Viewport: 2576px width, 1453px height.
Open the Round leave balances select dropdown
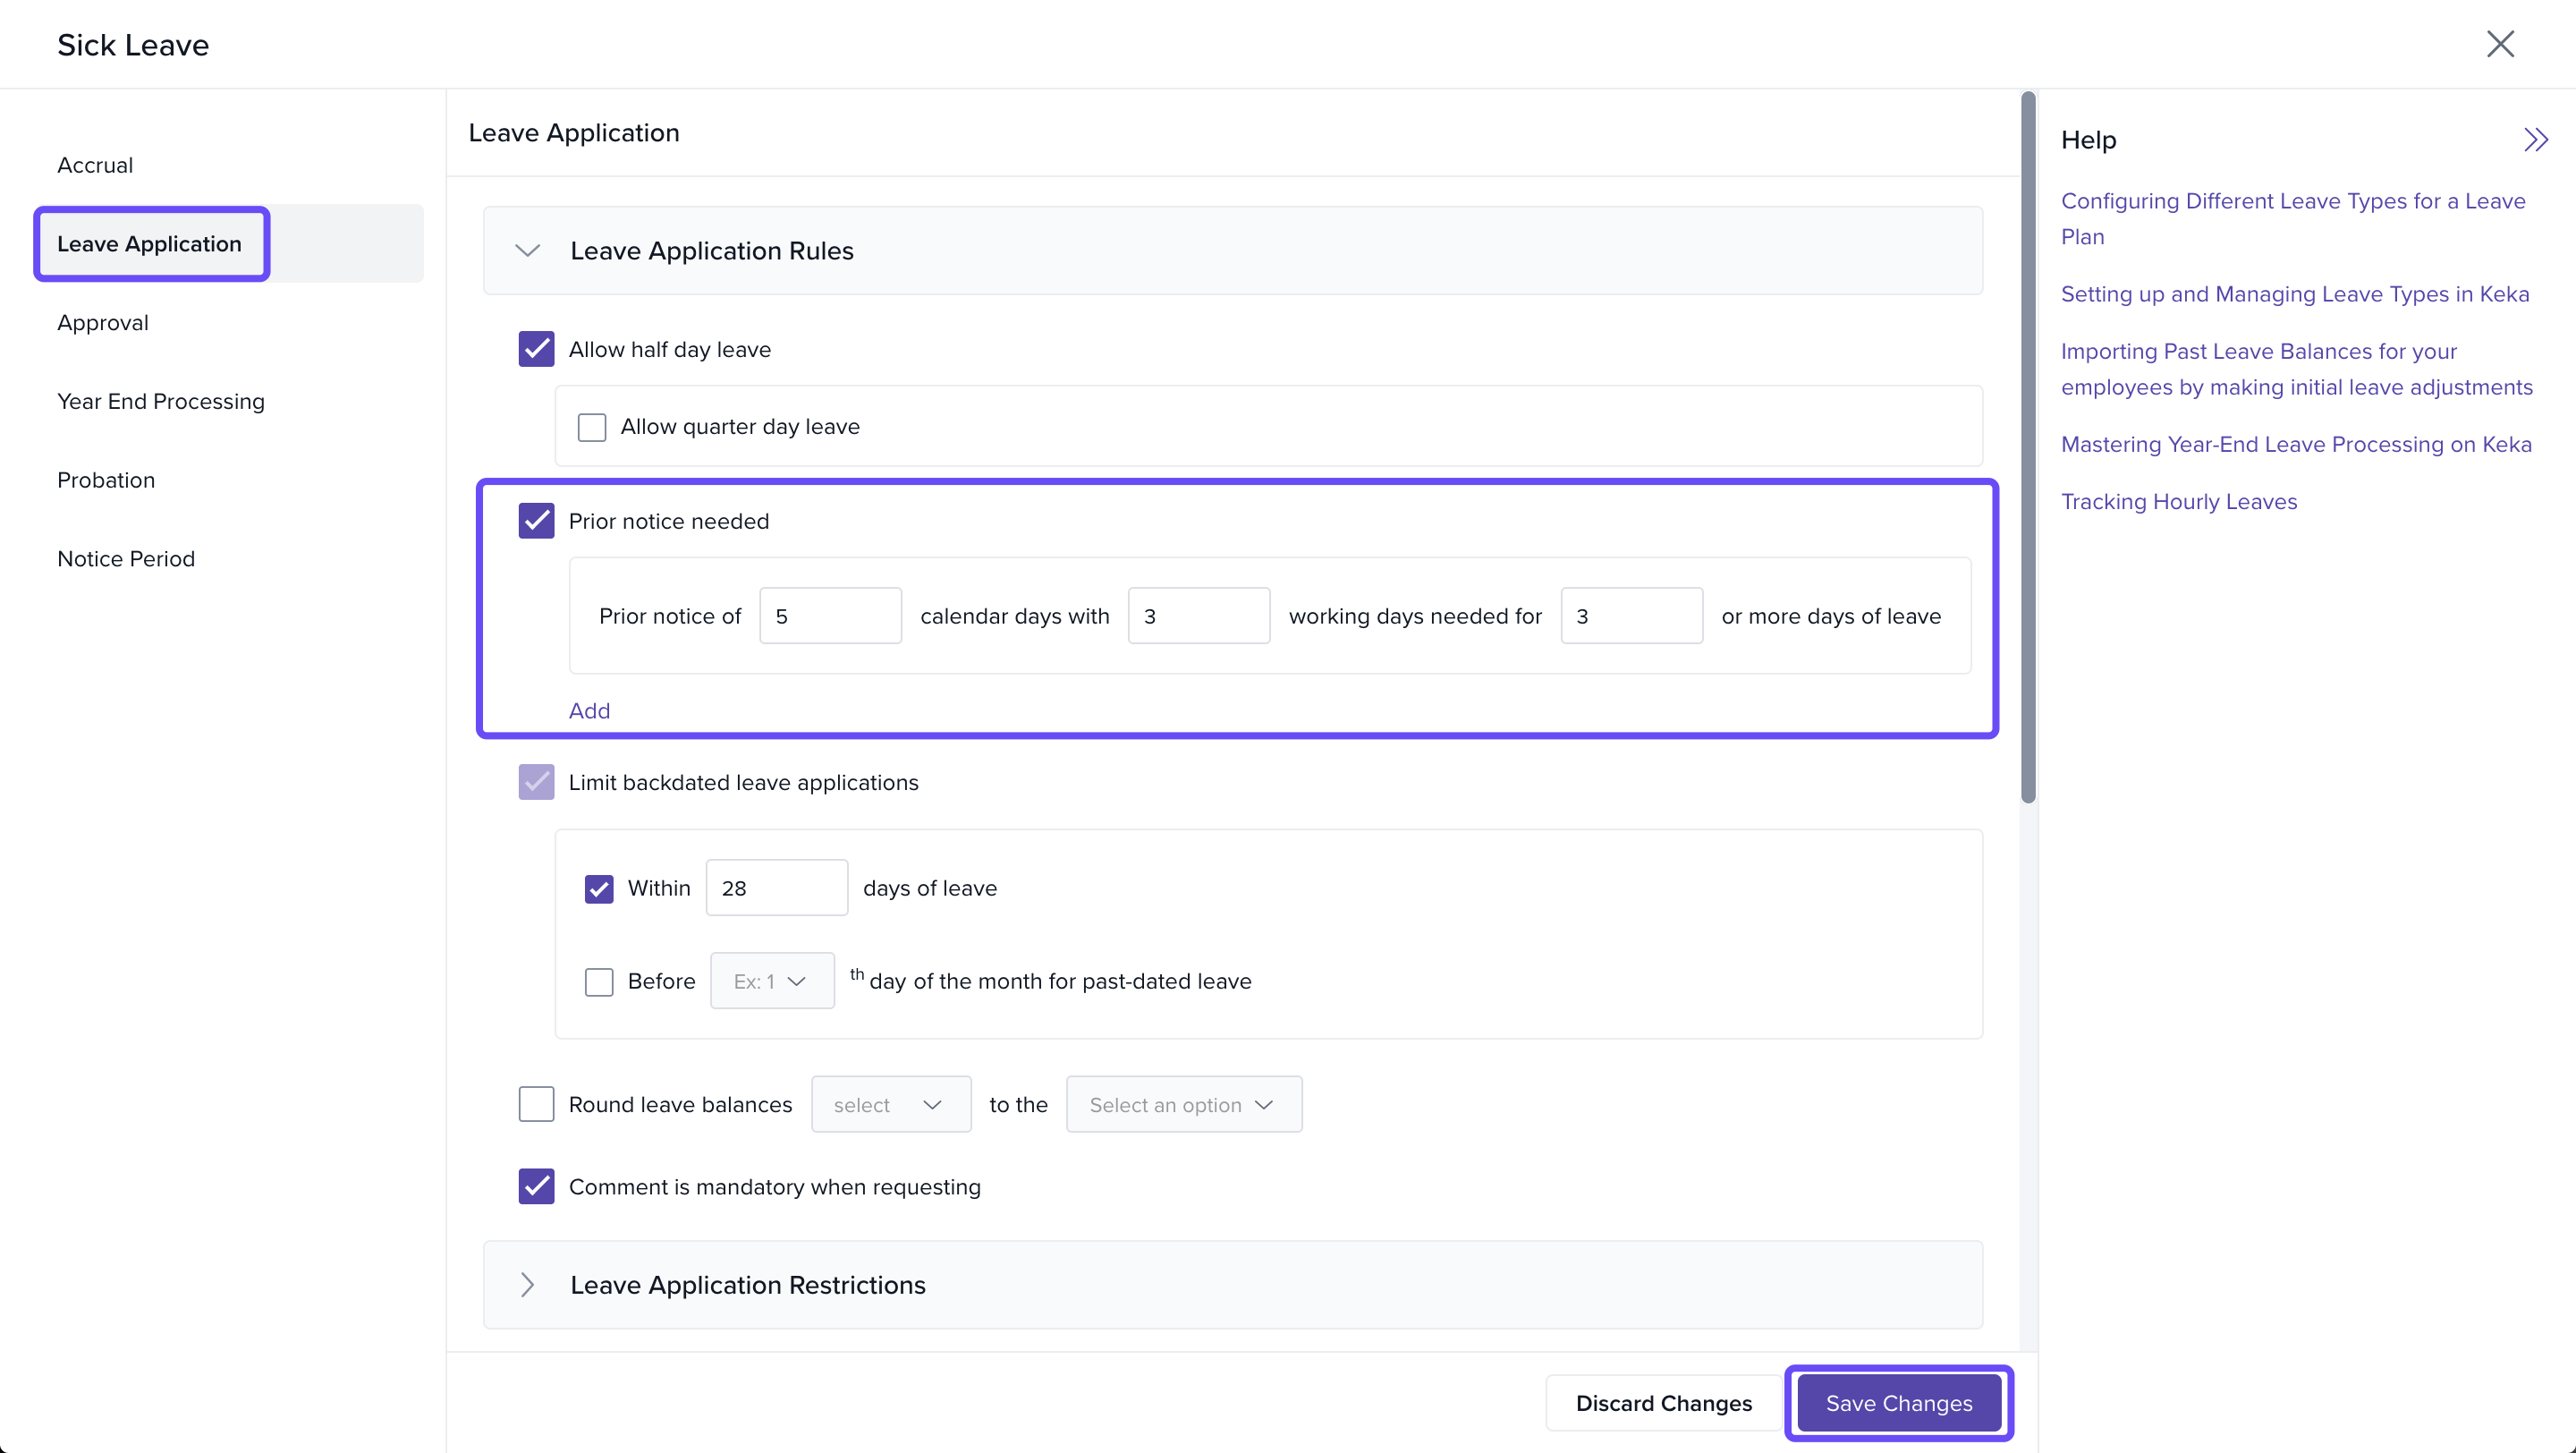pos(890,1104)
